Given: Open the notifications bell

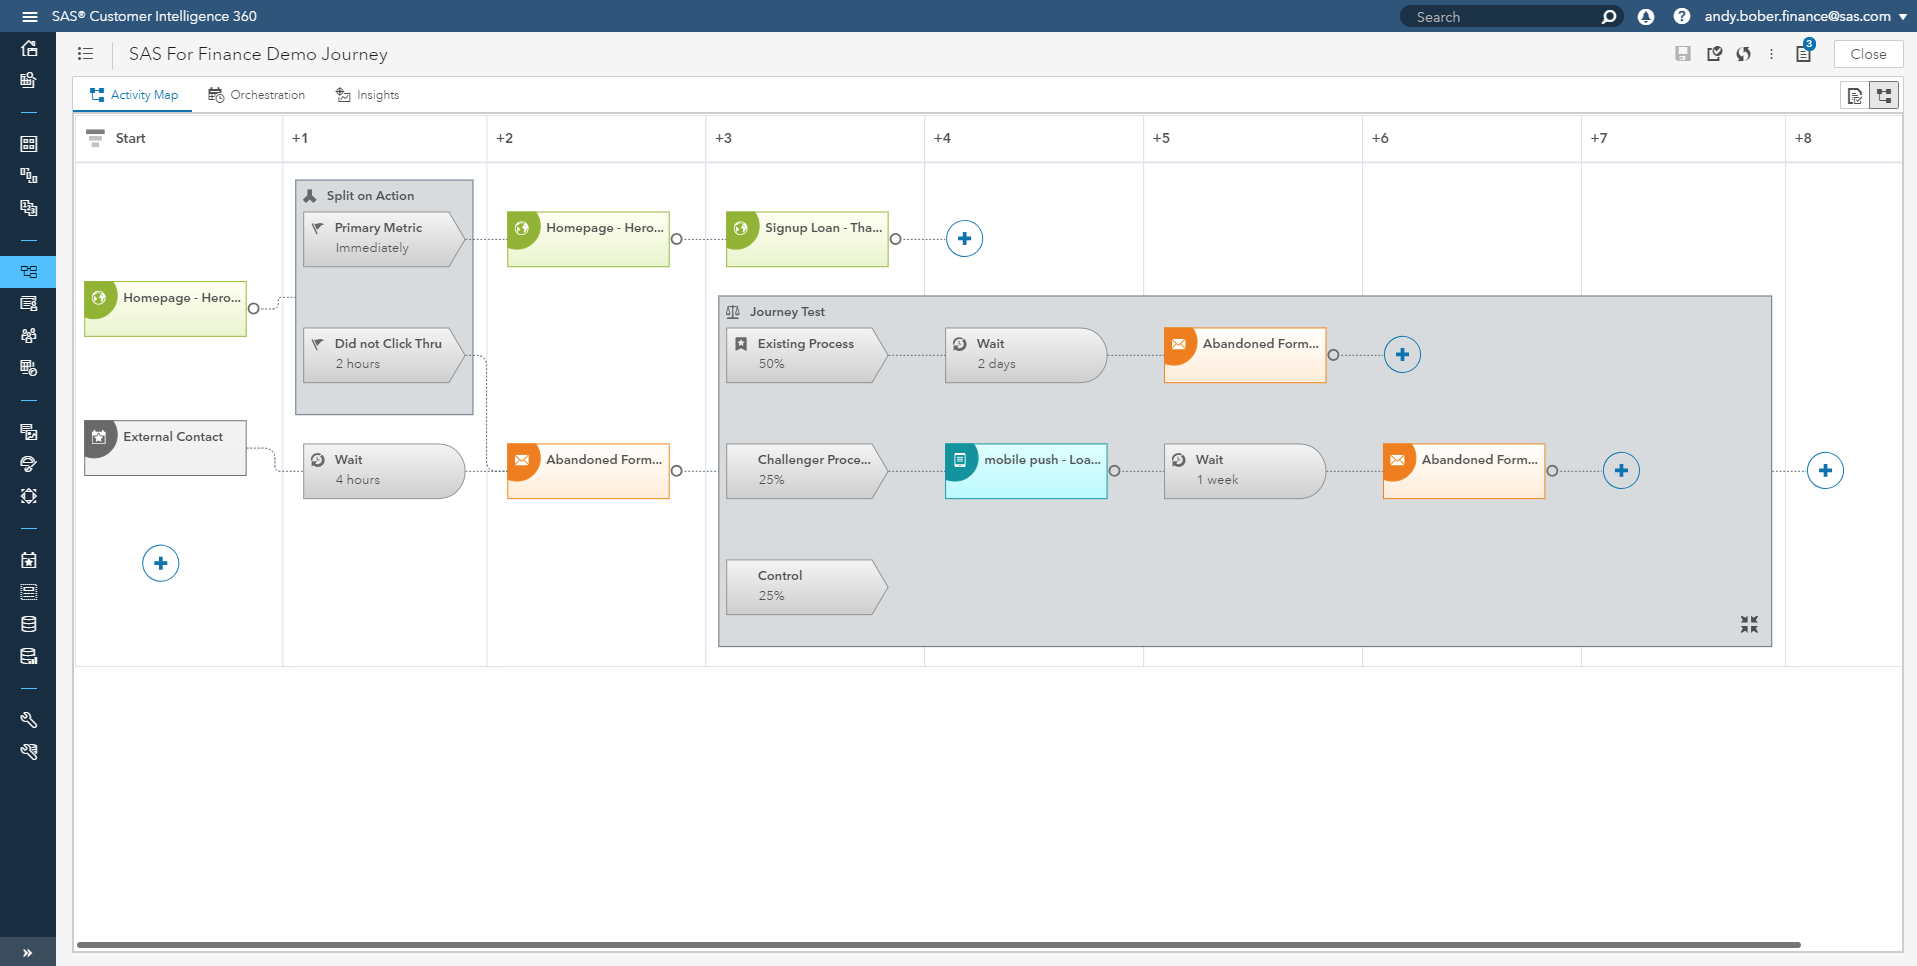Looking at the screenshot, I should click(x=1645, y=17).
